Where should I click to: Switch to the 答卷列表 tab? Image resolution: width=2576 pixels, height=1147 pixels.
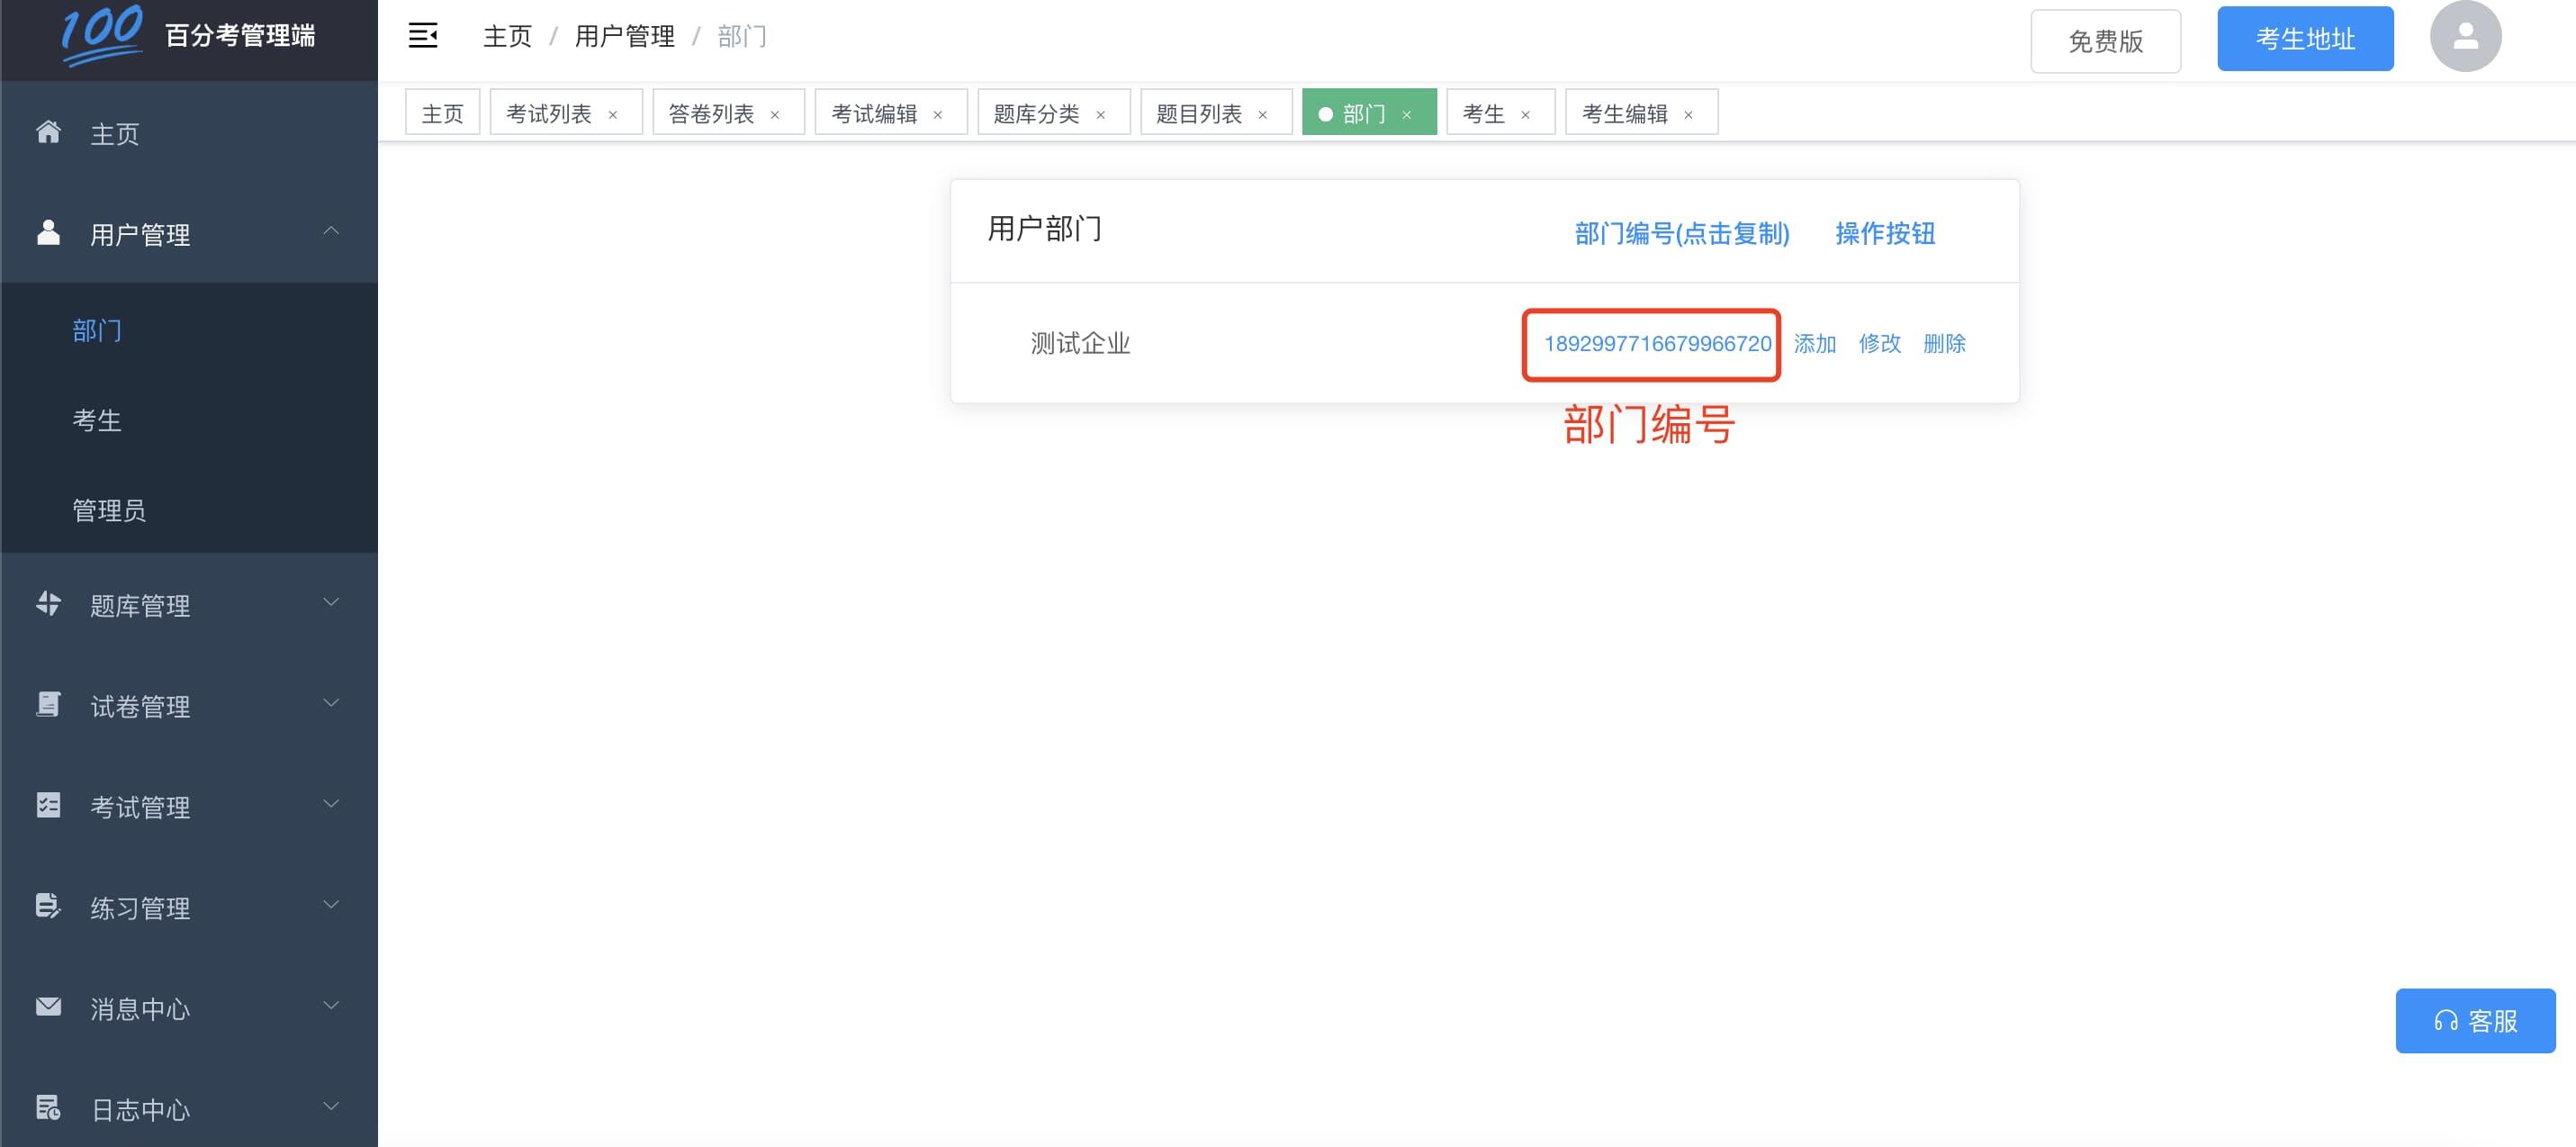pyautogui.click(x=711, y=114)
